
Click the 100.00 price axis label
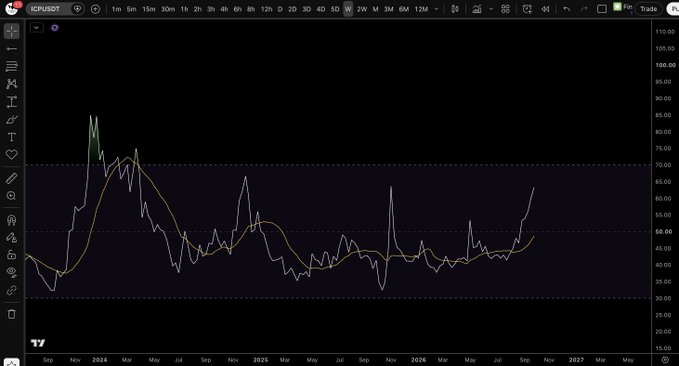coord(665,65)
